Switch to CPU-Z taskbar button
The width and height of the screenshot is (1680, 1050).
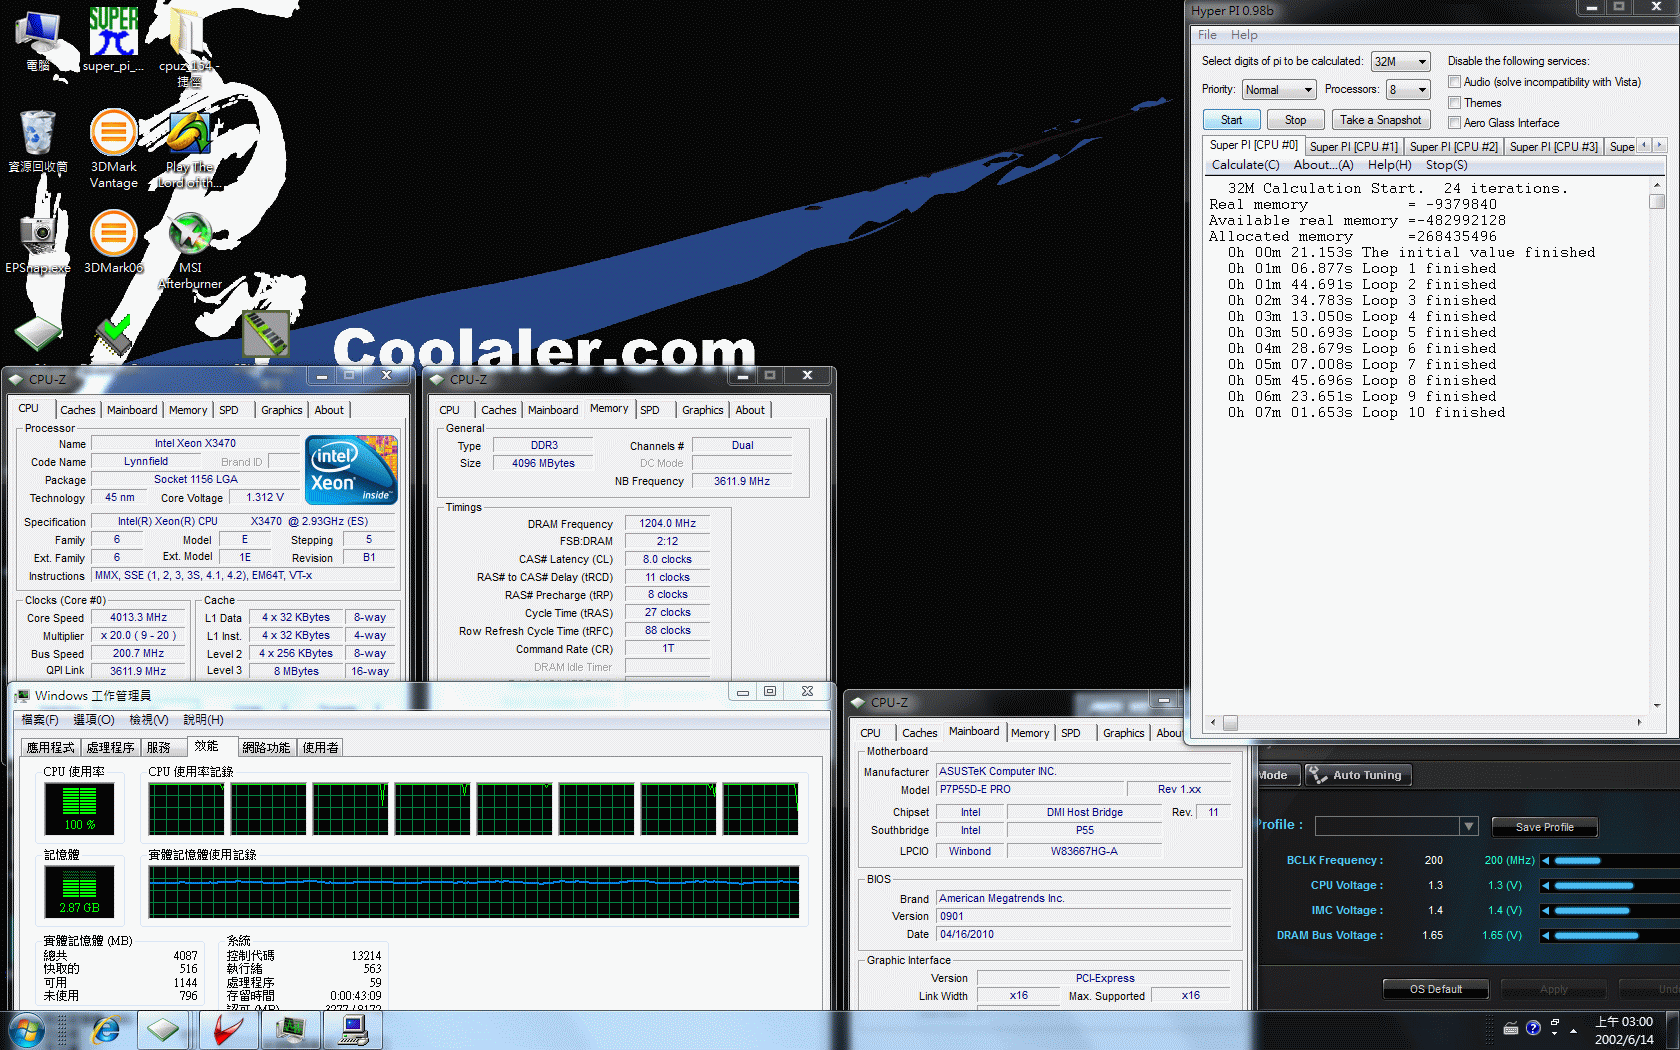point(163,1030)
